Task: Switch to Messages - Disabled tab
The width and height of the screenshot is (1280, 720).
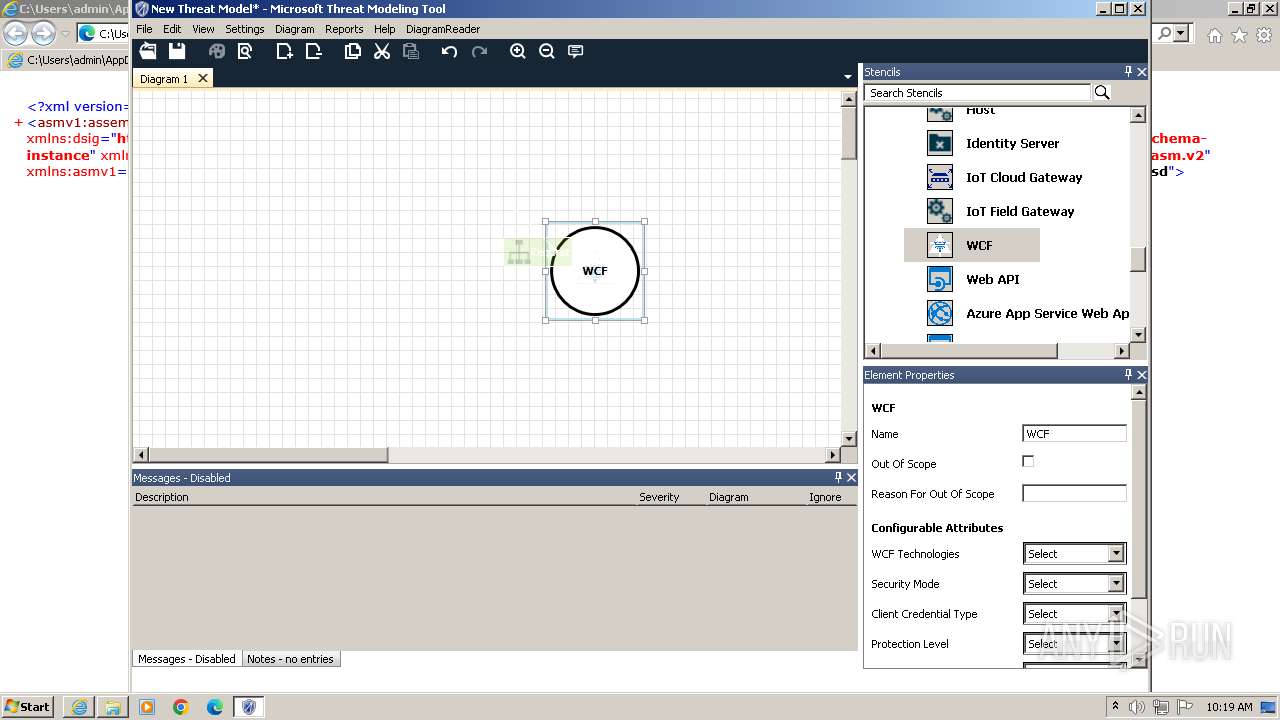Action: [187, 659]
